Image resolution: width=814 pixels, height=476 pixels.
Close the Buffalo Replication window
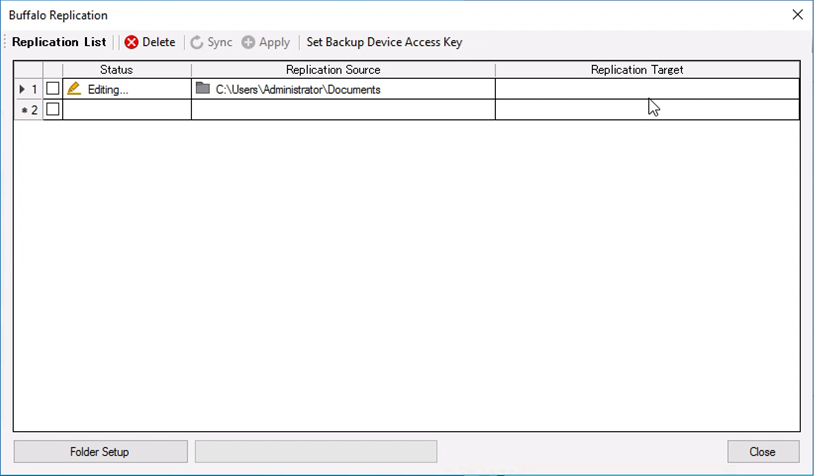pyautogui.click(x=797, y=15)
